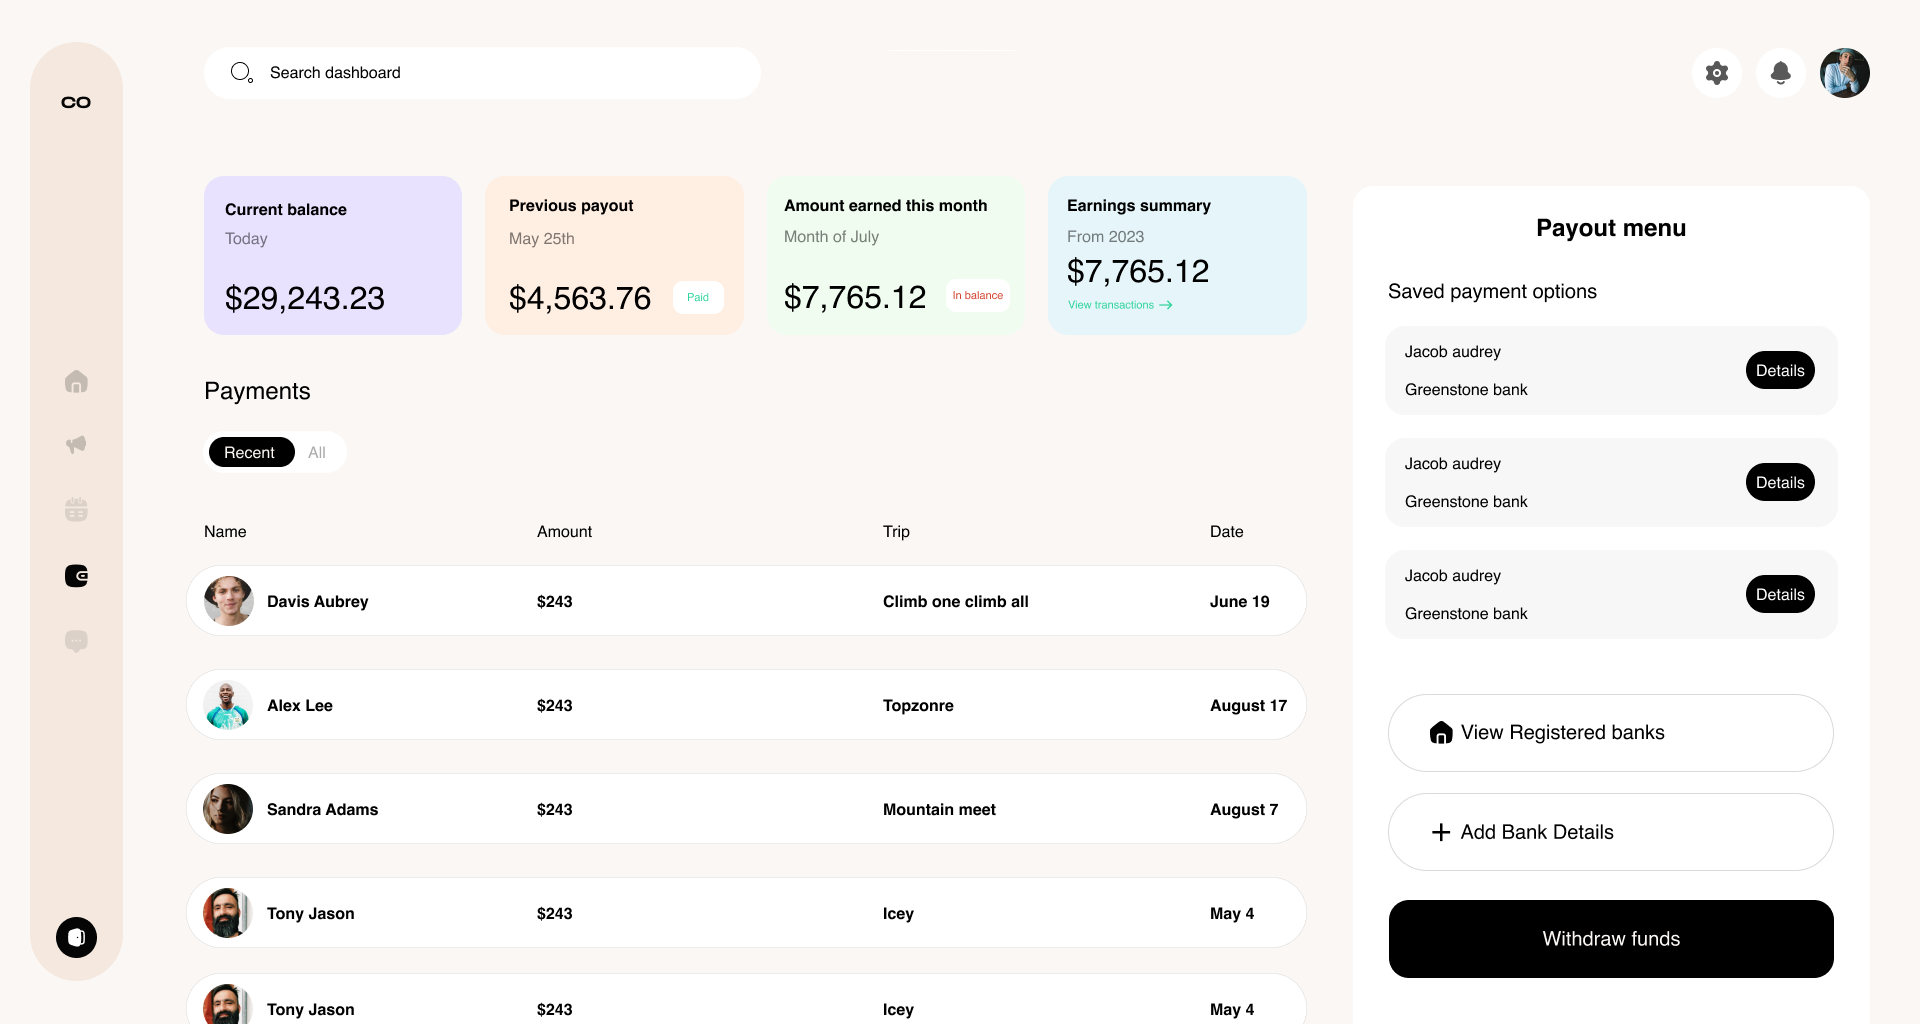Select the Davis Aubrey payment row
This screenshot has height=1024, width=1920.
pos(746,601)
